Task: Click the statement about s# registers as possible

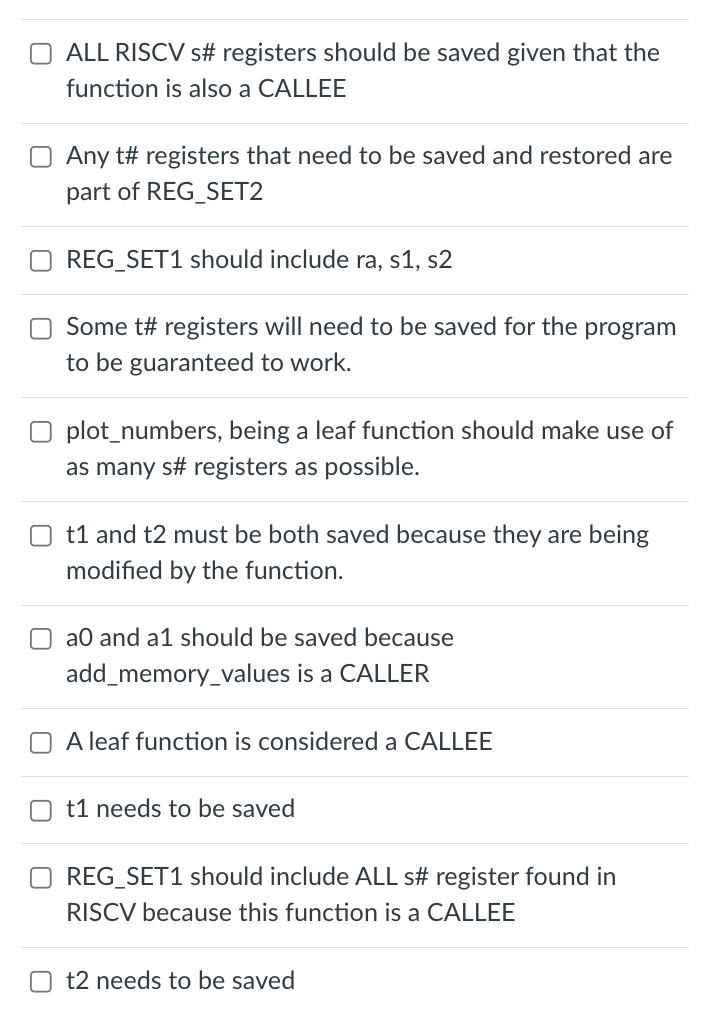Action: pyautogui.click(x=368, y=449)
